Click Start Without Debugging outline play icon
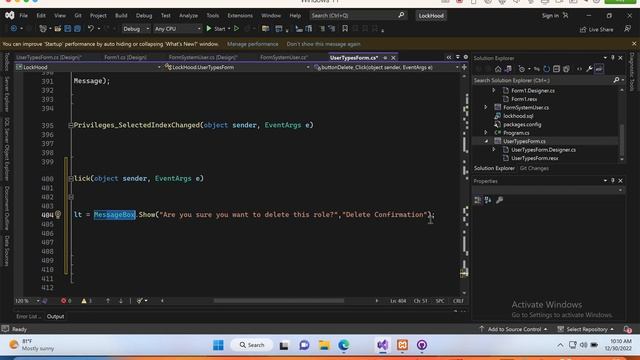 pos(236,29)
